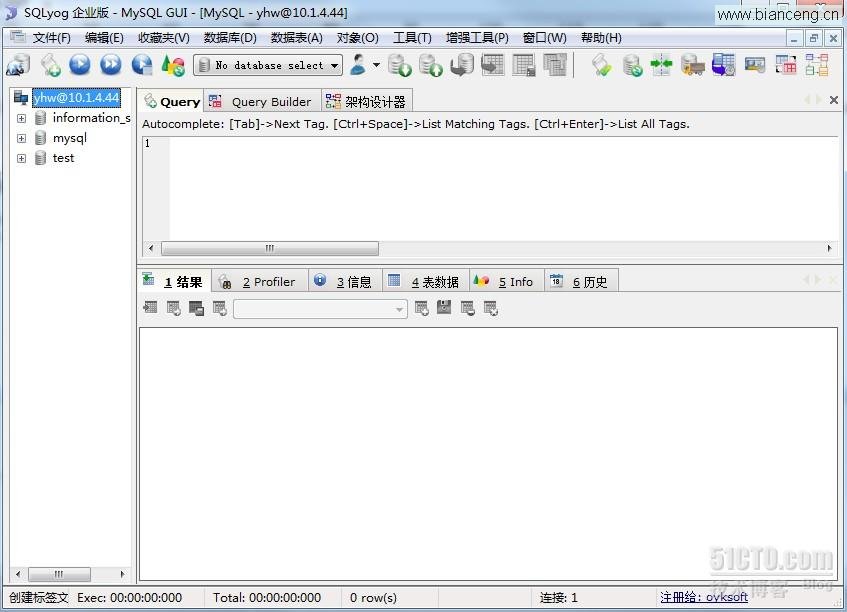Expand the information_s database node
This screenshot has height=612, width=847.
(x=22, y=118)
